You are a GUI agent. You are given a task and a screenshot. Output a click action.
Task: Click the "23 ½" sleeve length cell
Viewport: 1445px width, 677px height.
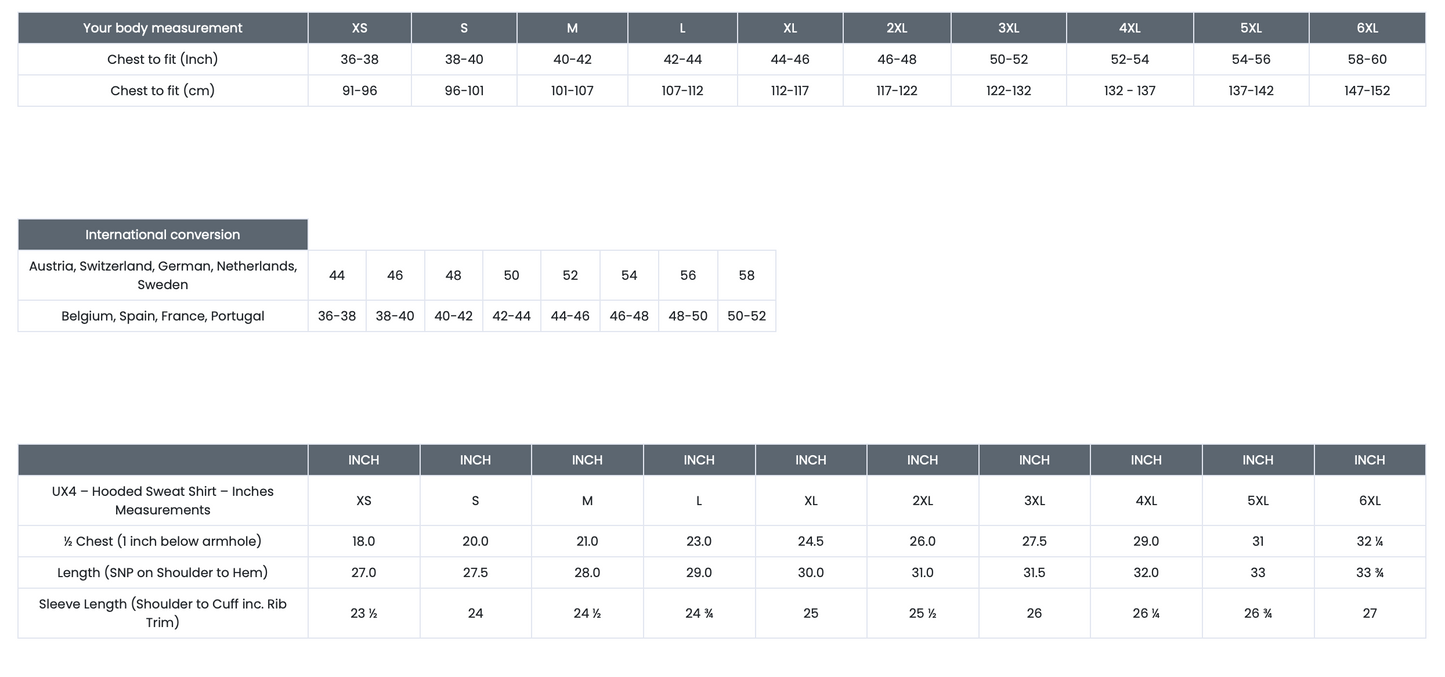(364, 613)
